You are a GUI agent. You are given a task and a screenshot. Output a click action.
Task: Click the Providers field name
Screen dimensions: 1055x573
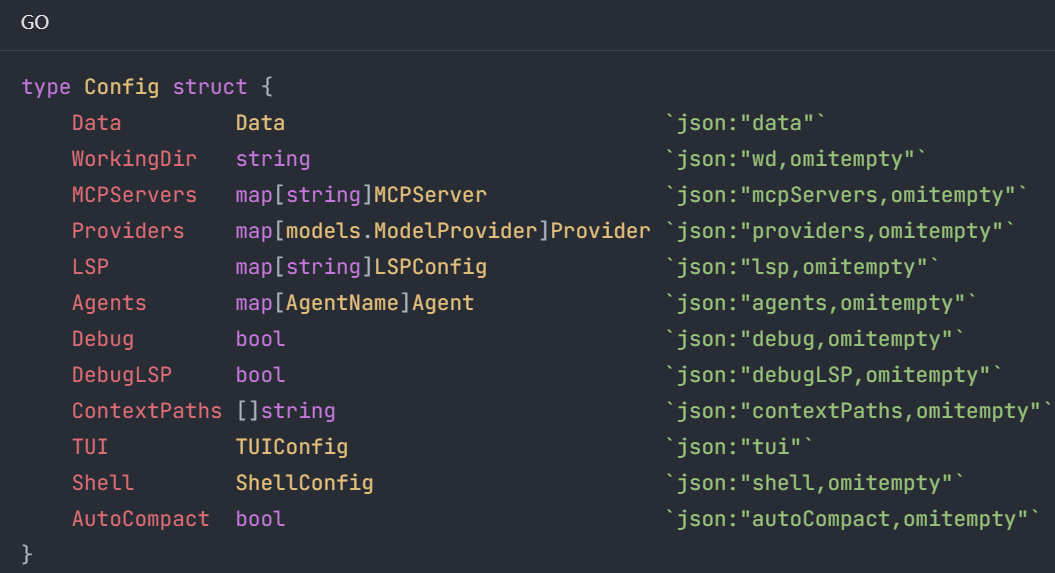tap(128, 231)
